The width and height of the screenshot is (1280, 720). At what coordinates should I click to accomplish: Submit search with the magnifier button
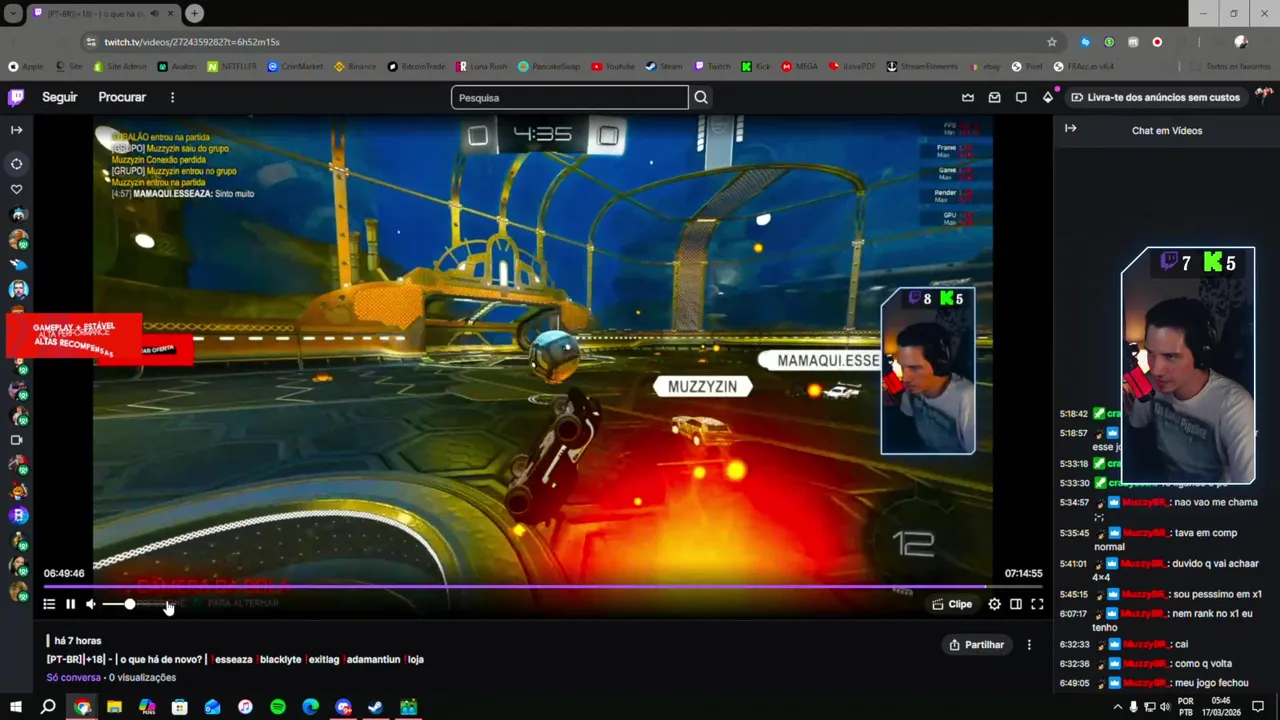point(701,97)
